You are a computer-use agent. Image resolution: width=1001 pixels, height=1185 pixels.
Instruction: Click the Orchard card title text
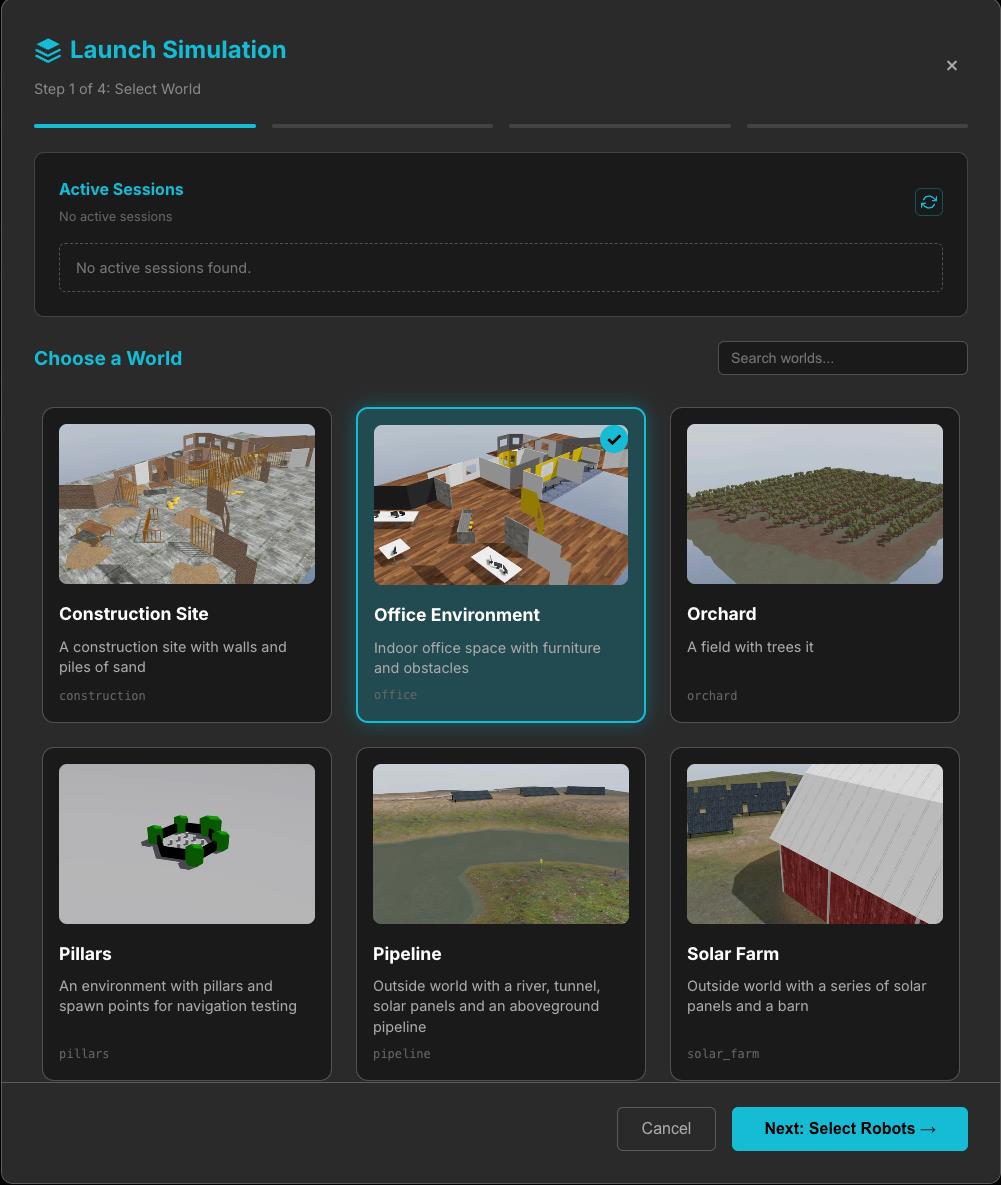(x=721, y=614)
